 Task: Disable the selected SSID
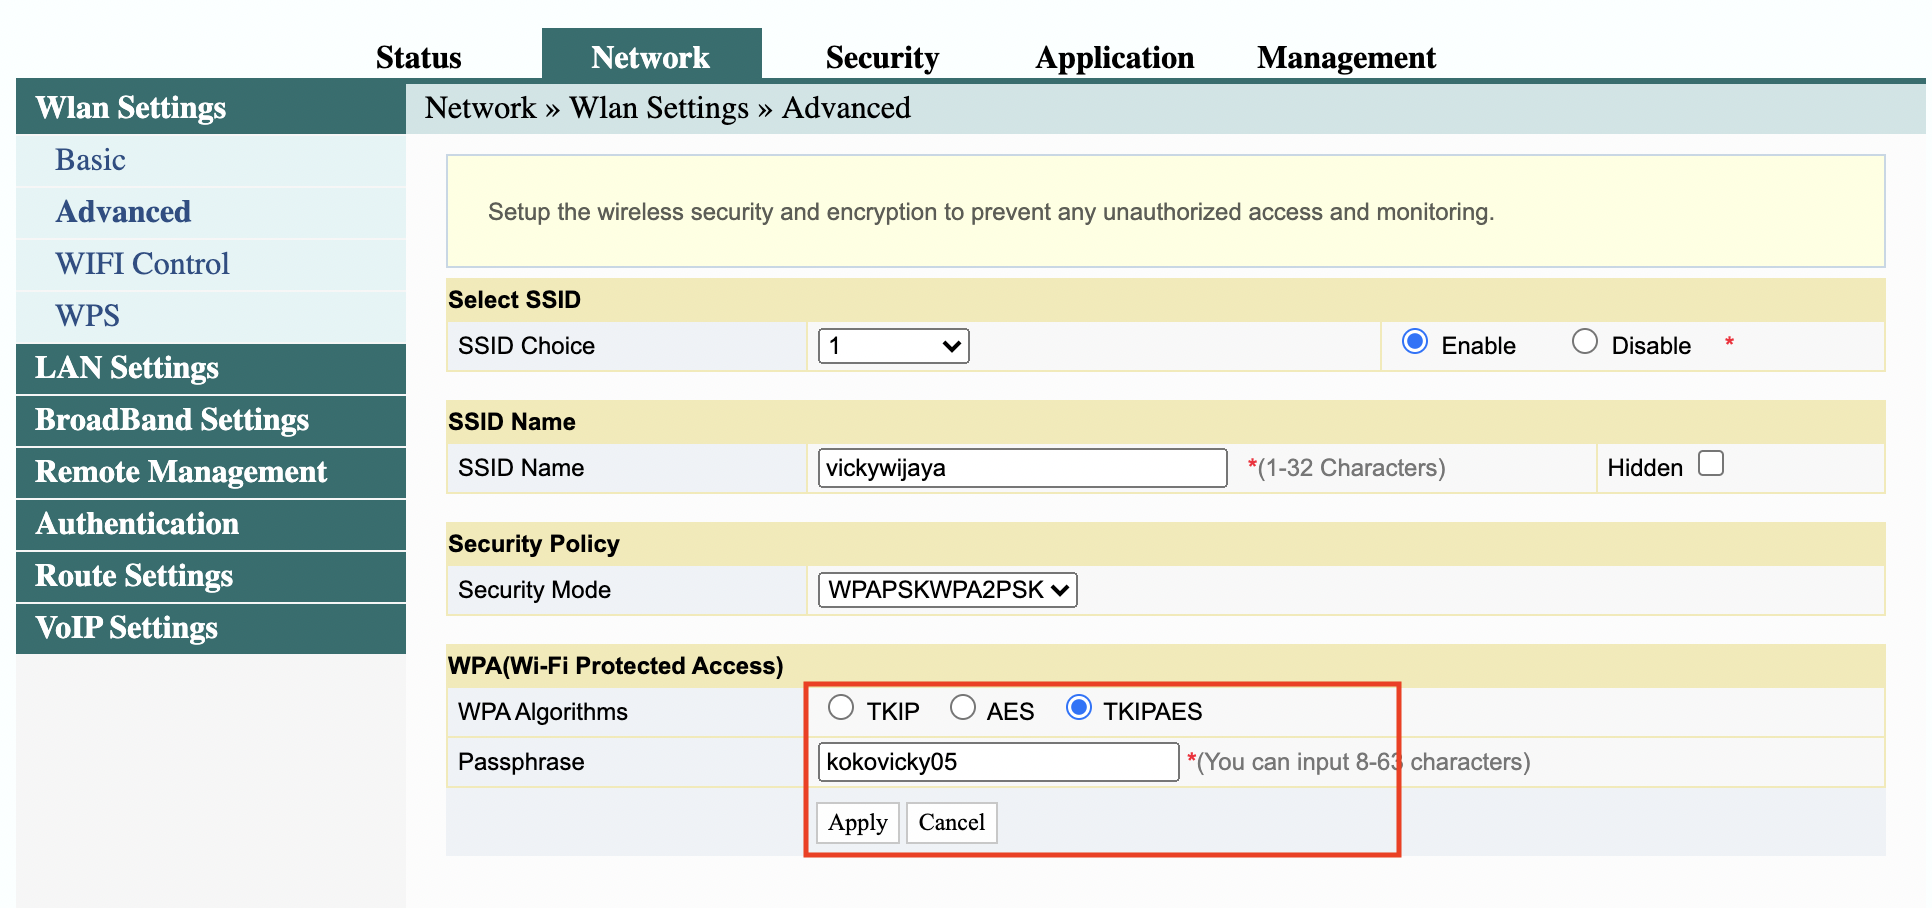(1584, 342)
